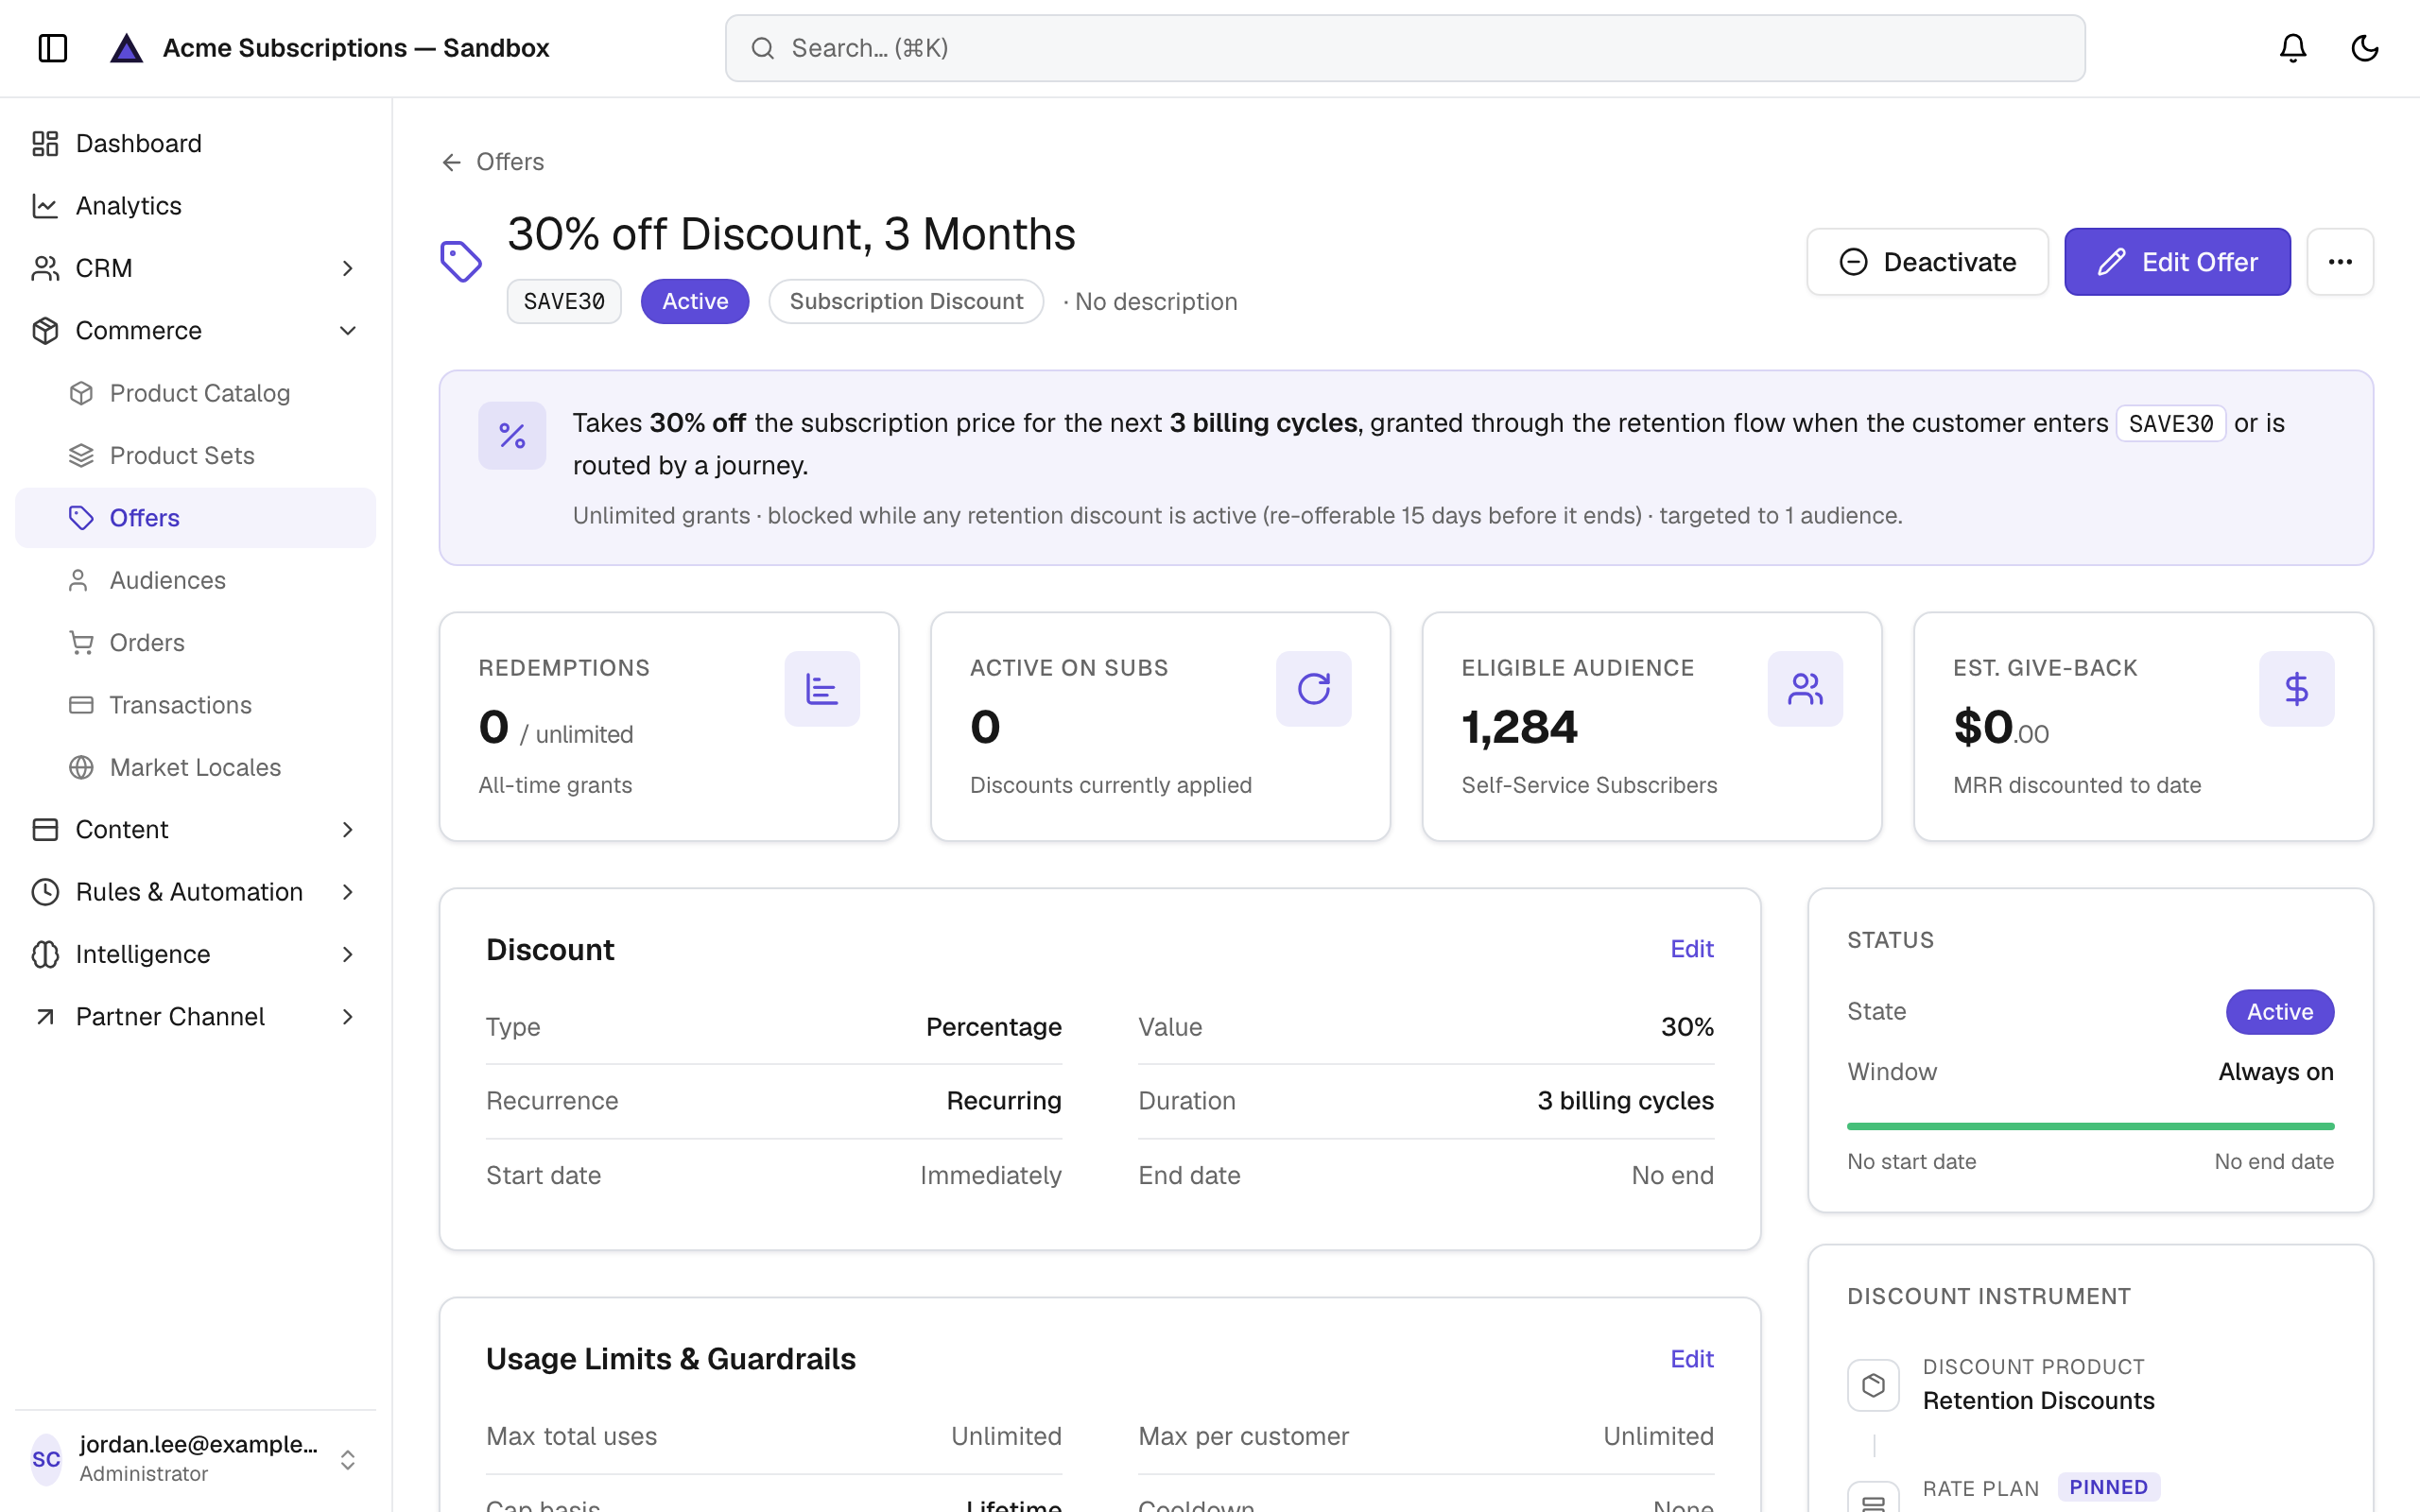Viewport: 2420px width, 1512px height.
Task: Click the Acme triangle logo
Action: [x=126, y=48]
